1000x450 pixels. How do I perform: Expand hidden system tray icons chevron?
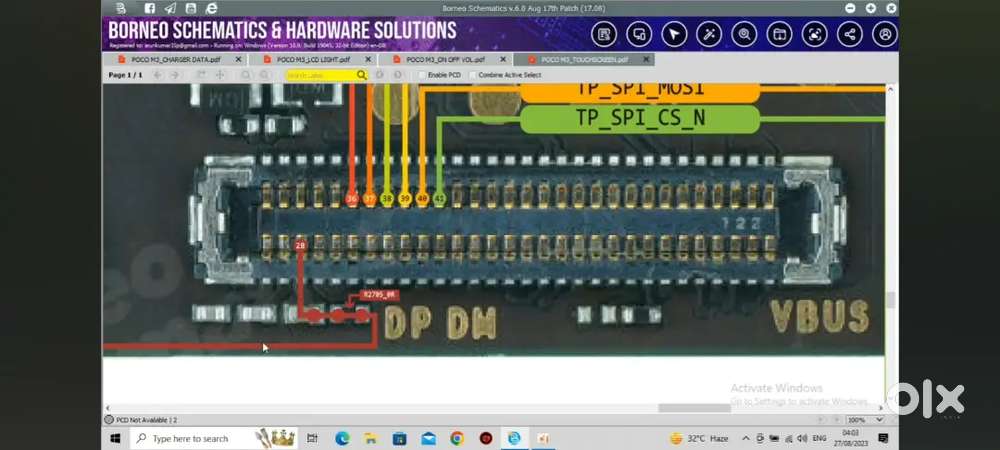tap(746, 439)
